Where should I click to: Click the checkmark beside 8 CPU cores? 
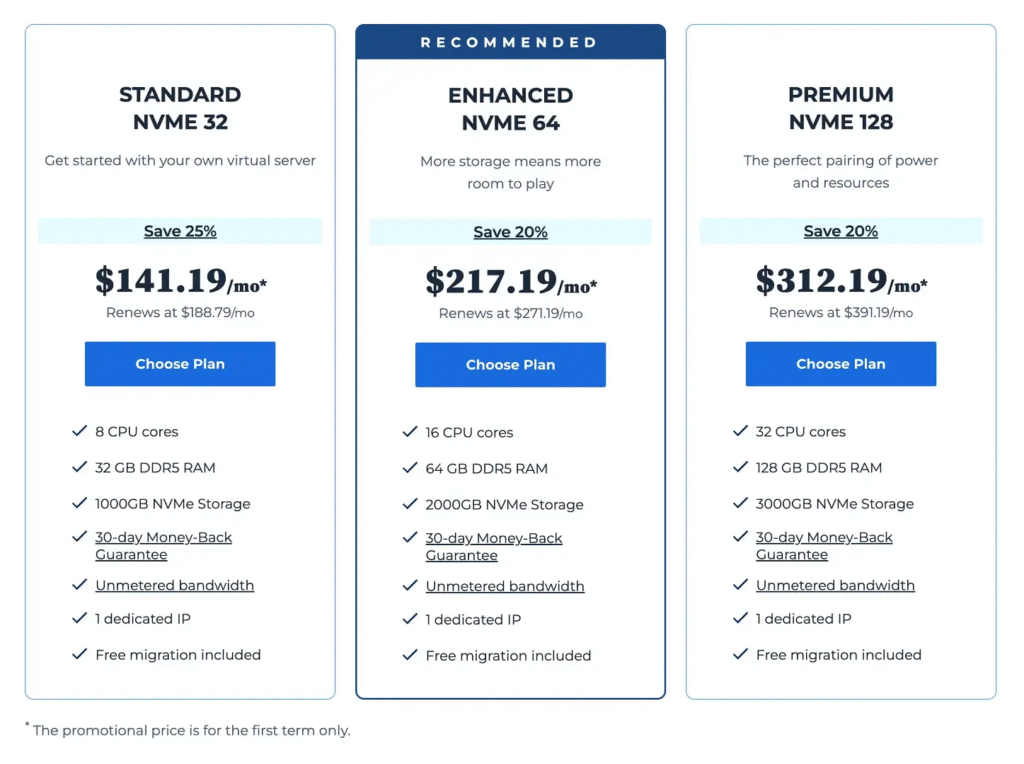(x=79, y=431)
